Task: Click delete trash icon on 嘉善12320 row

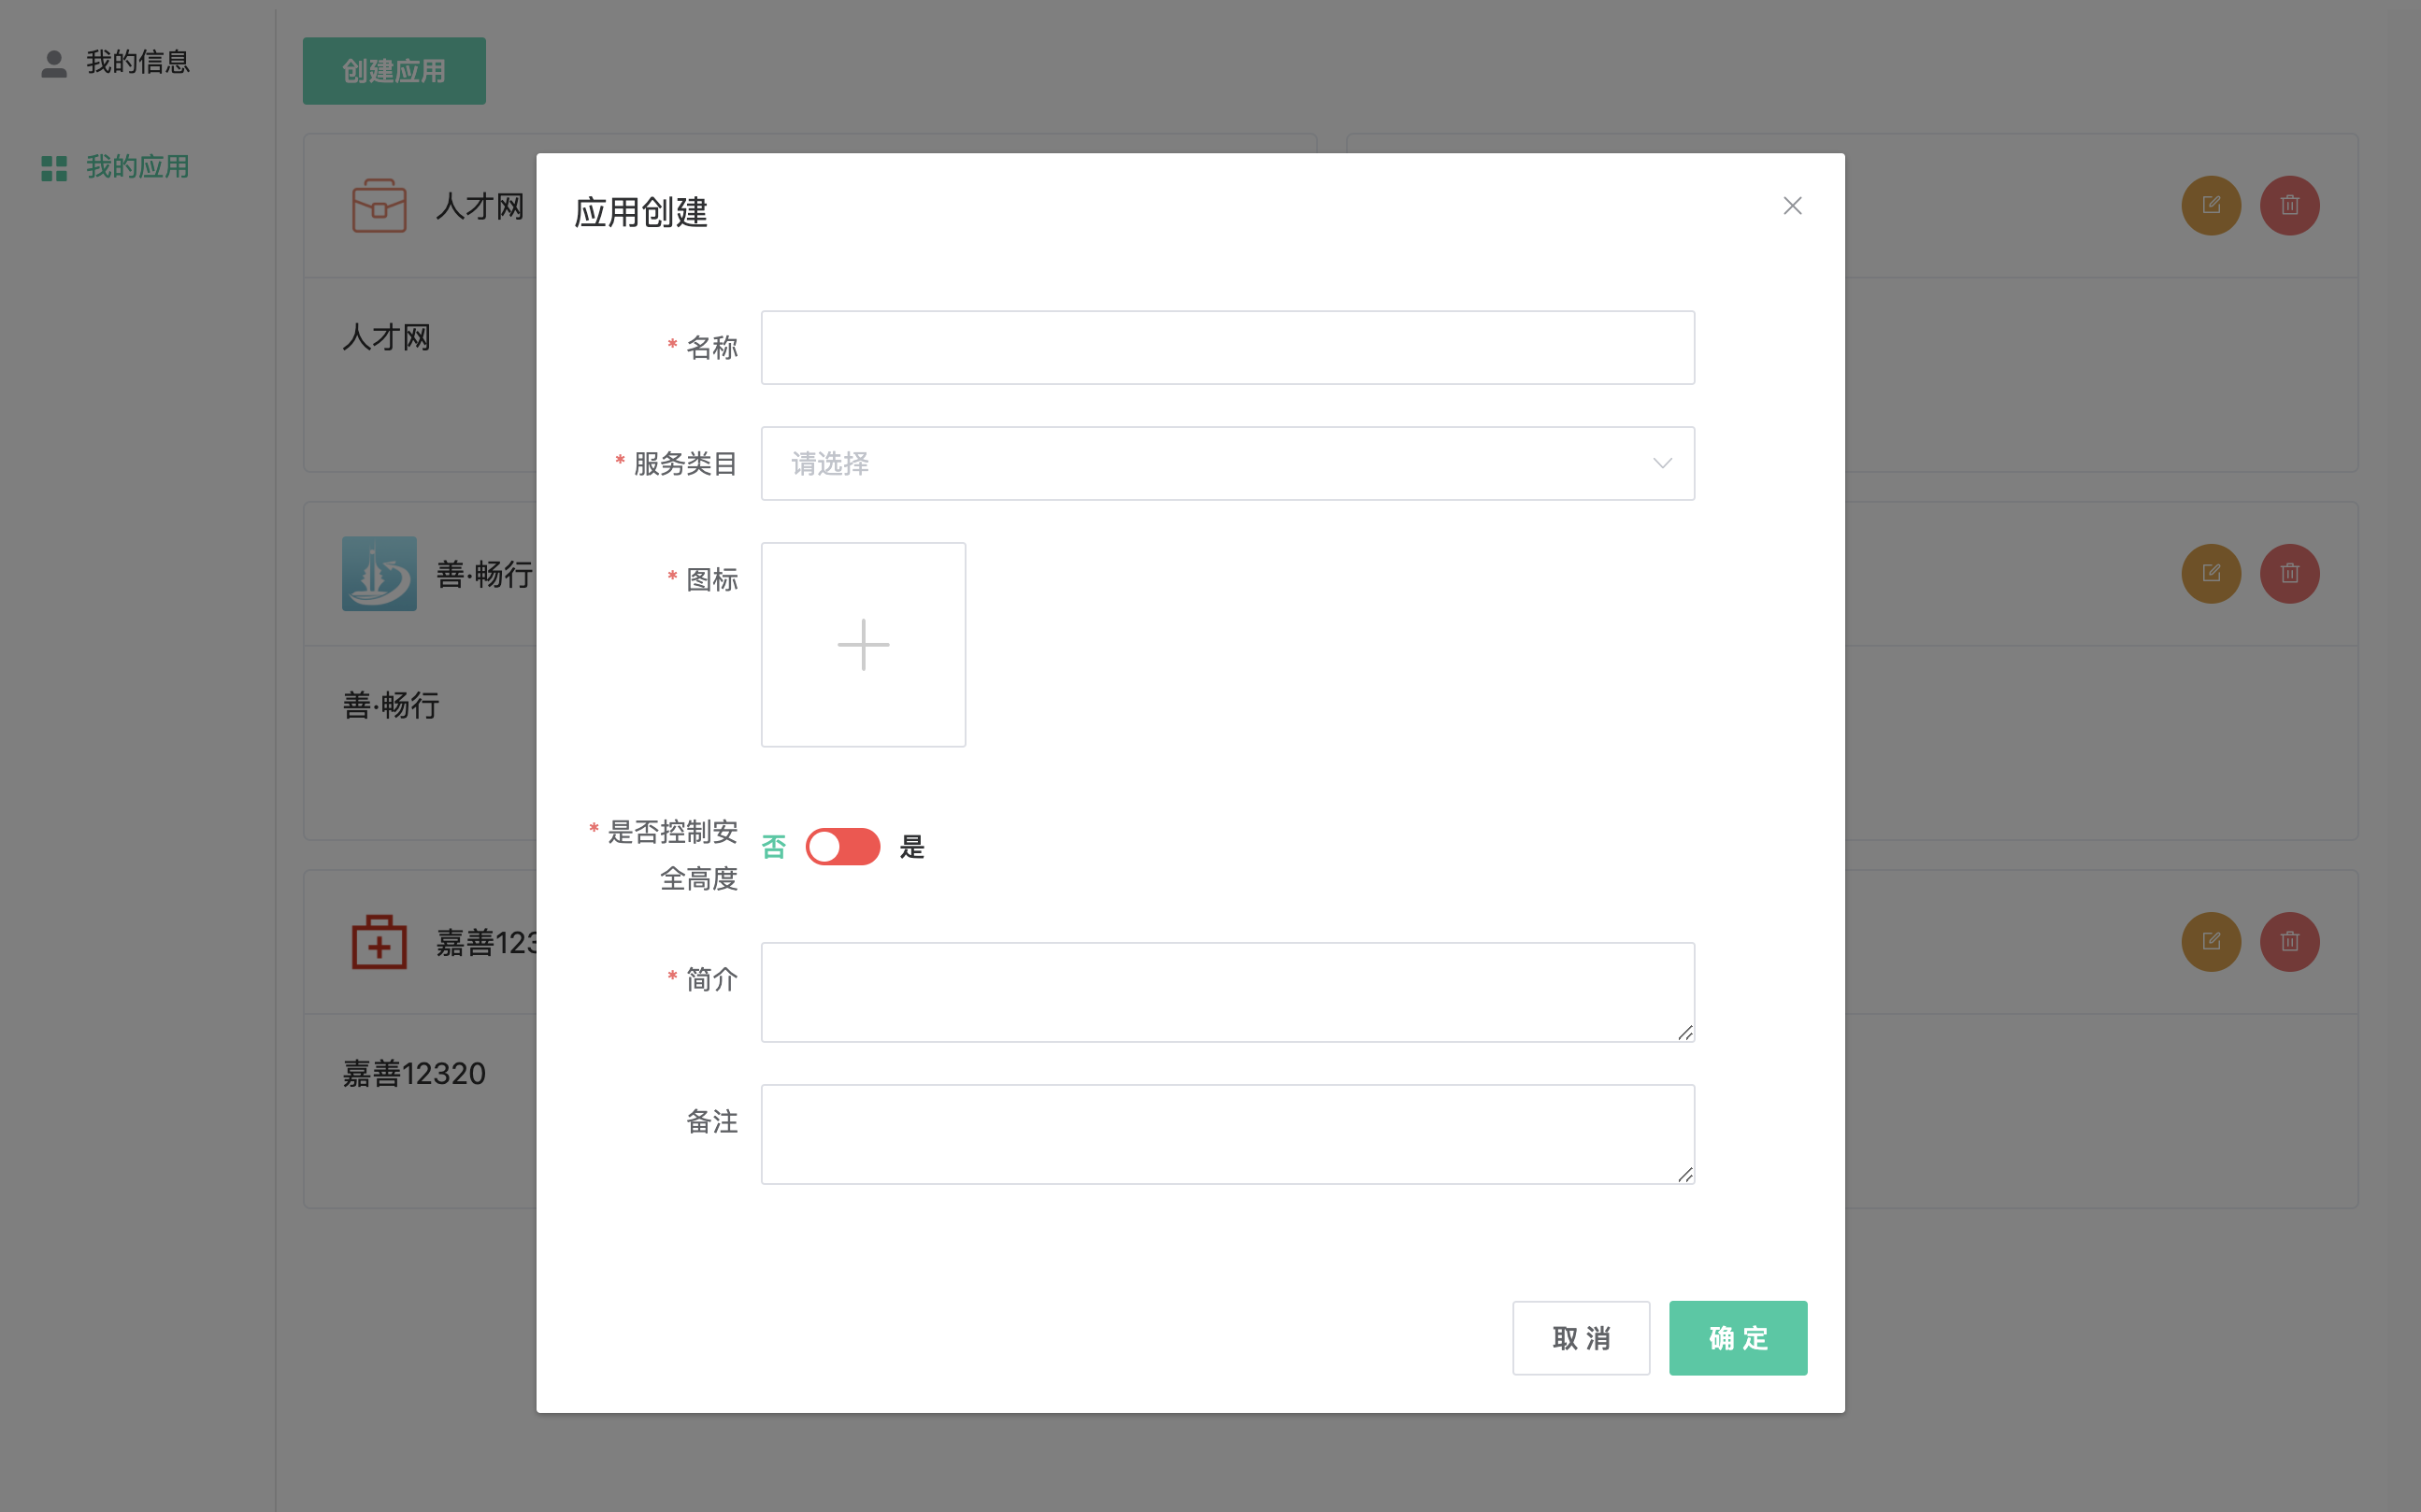Action: coord(2289,942)
